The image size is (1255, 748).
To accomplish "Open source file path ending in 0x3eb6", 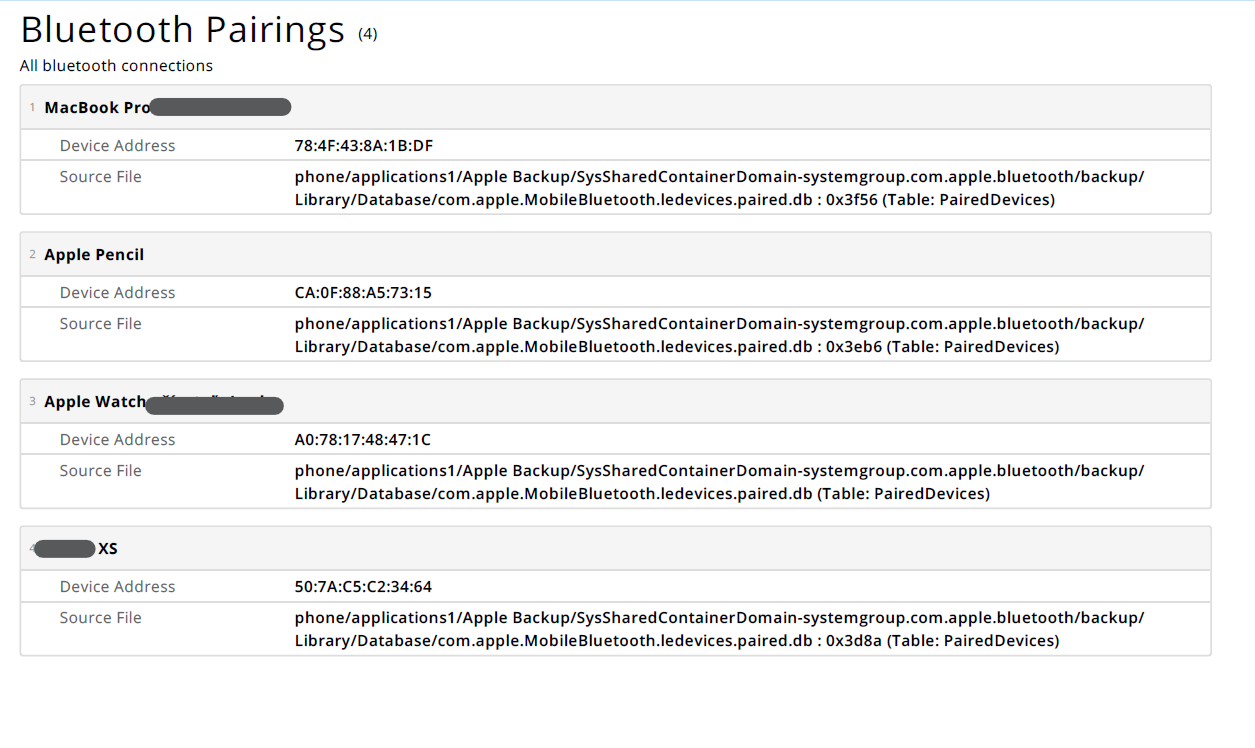I will (719, 335).
